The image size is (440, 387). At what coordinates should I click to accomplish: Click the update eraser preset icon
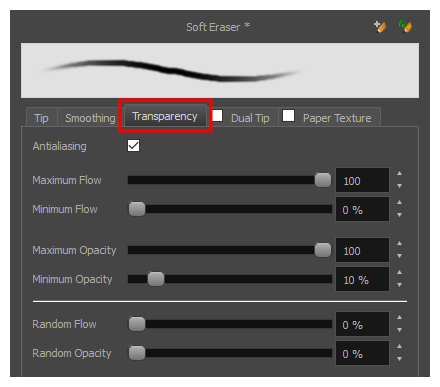[405, 26]
